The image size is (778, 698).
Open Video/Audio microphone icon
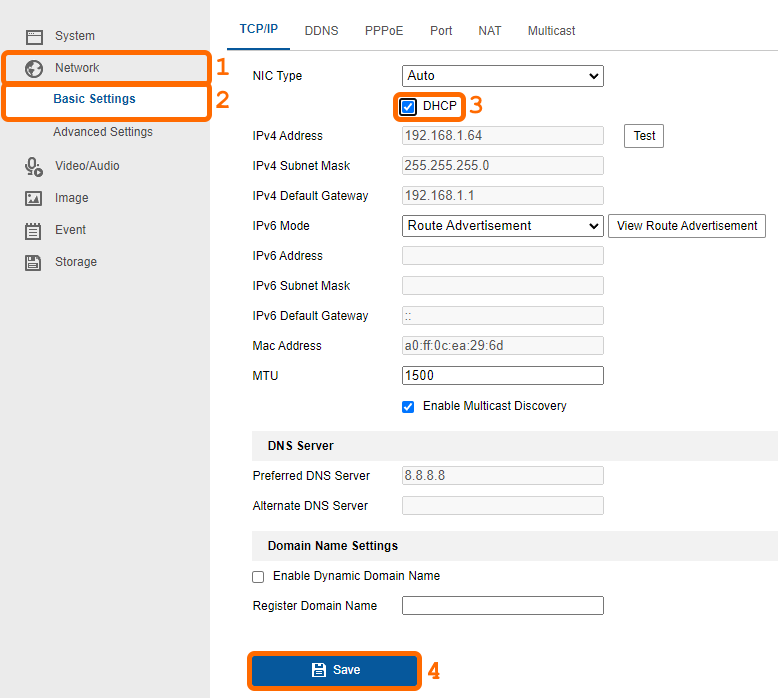click(x=34, y=167)
